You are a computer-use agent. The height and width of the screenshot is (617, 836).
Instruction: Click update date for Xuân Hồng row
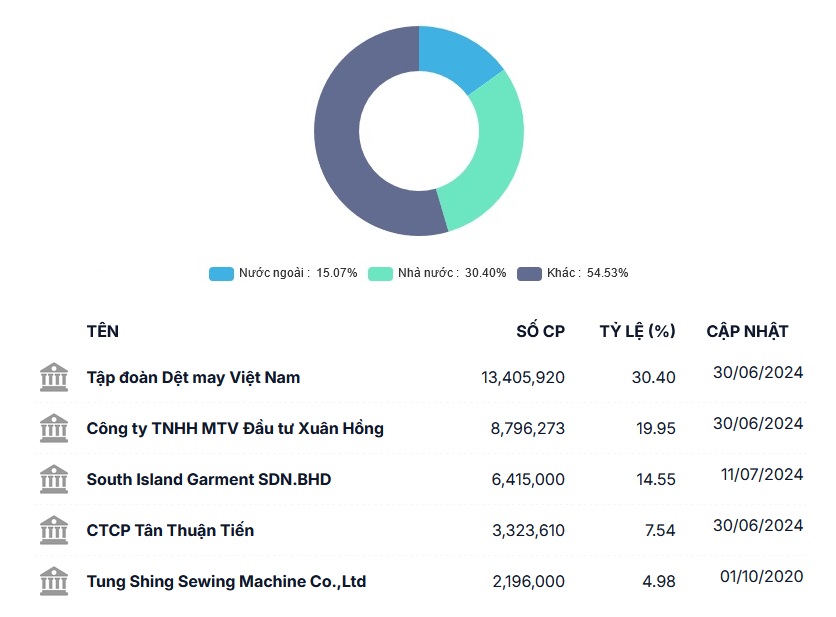[758, 423]
